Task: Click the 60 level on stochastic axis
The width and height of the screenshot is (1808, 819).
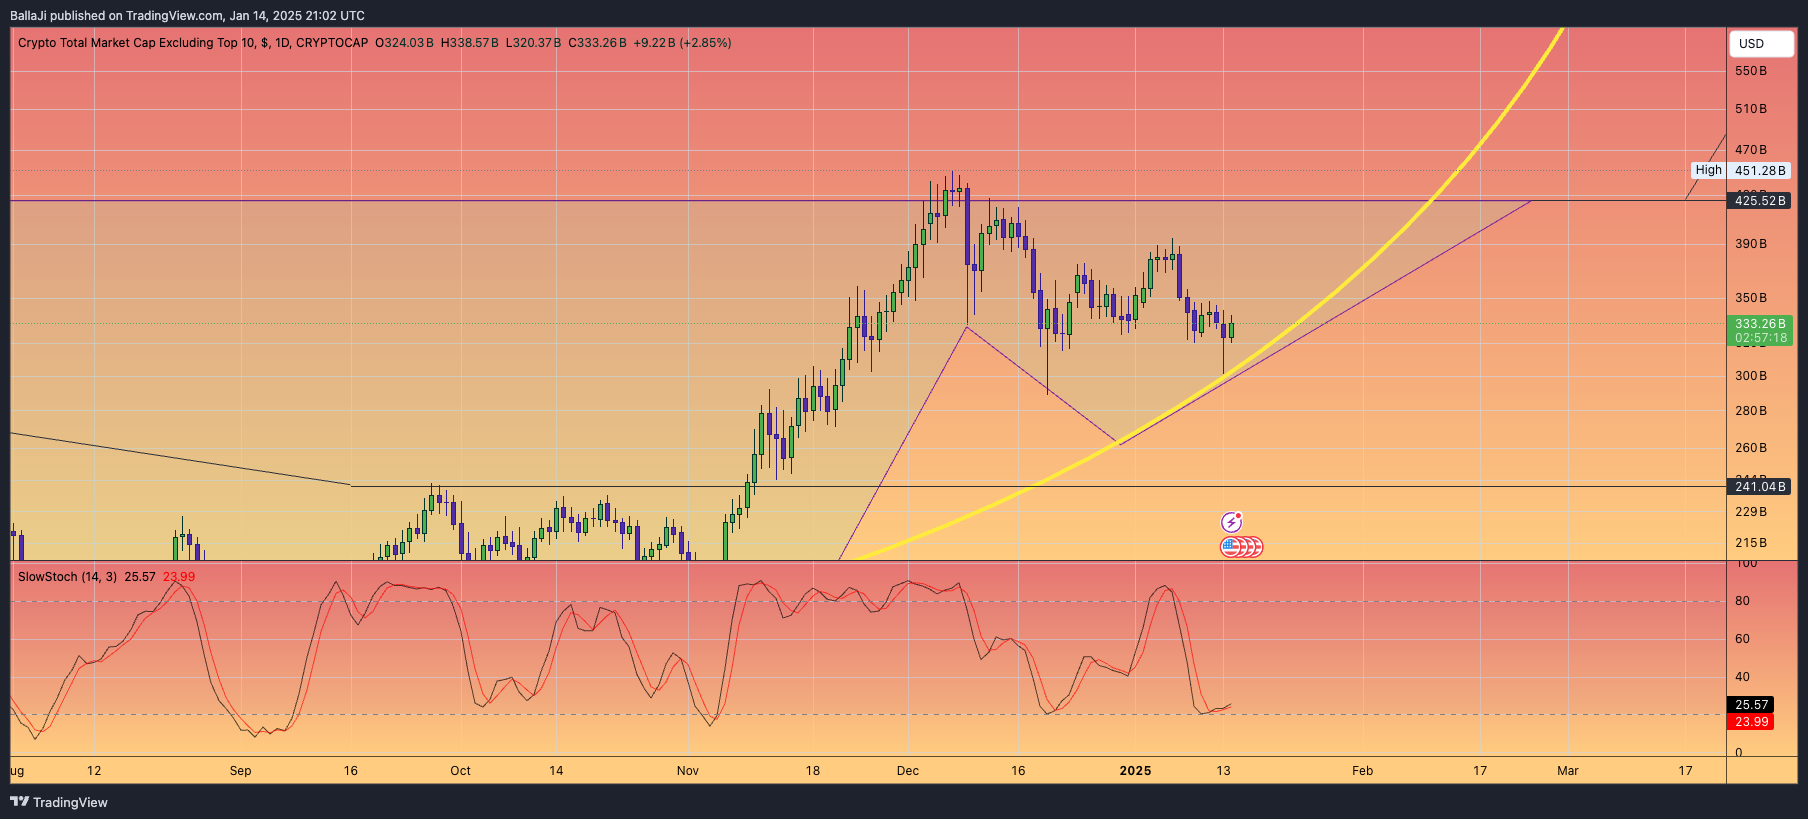Action: pyautogui.click(x=1743, y=639)
